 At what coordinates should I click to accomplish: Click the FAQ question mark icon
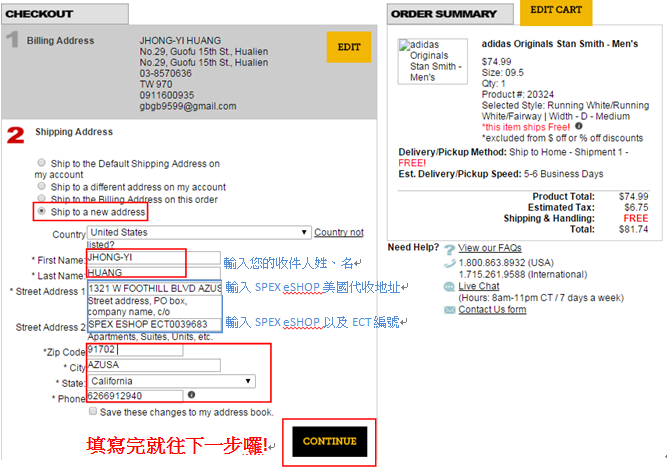[x=449, y=250]
